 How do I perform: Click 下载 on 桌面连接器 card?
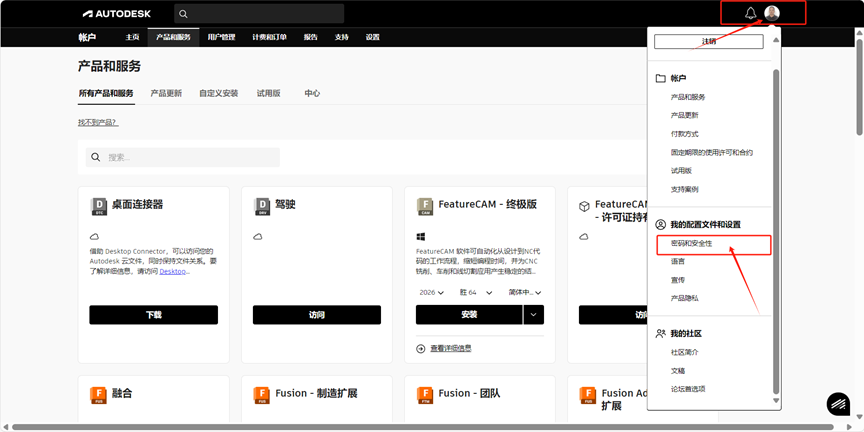tap(154, 315)
